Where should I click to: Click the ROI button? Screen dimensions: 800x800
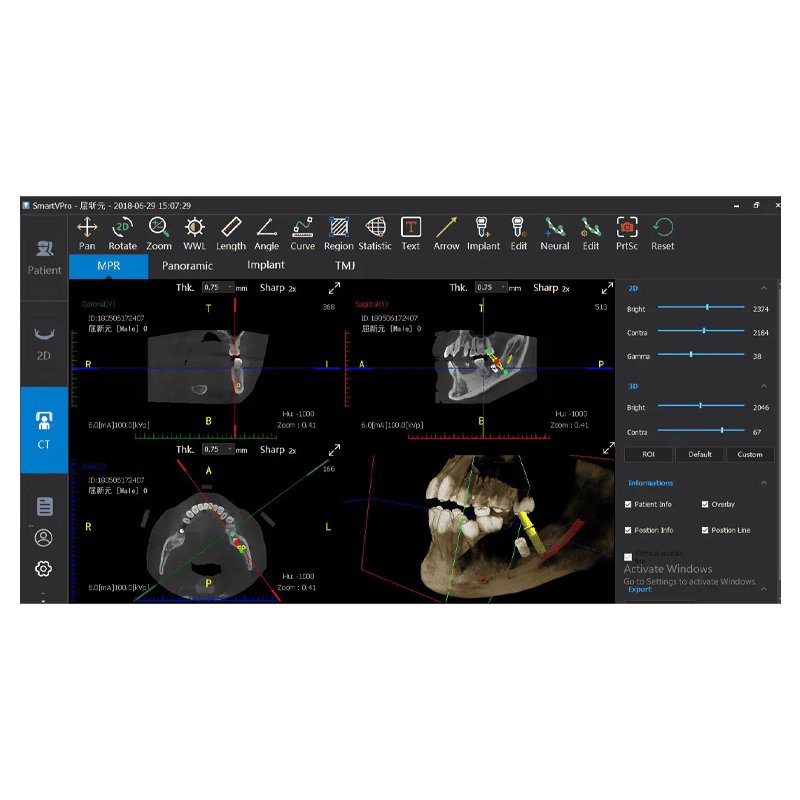[x=648, y=454]
